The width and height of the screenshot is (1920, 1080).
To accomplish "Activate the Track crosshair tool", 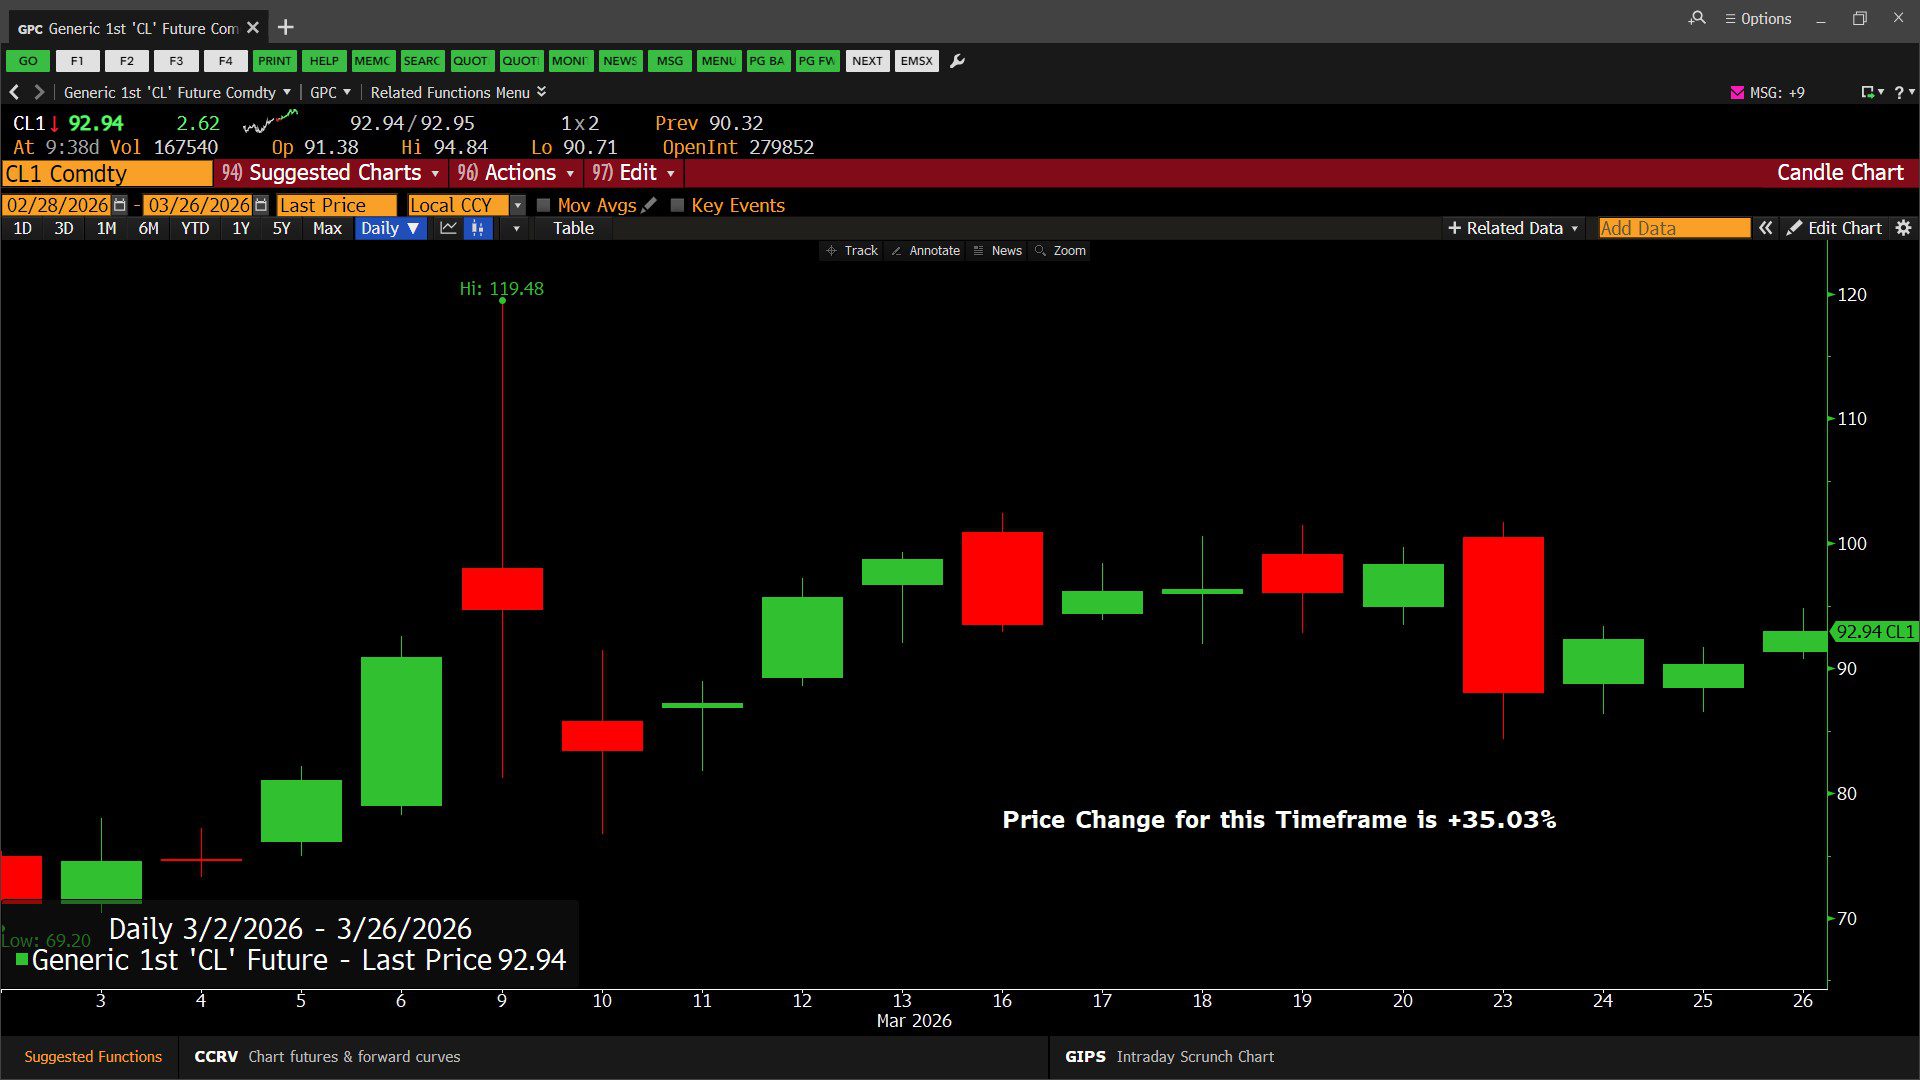I will click(x=852, y=251).
